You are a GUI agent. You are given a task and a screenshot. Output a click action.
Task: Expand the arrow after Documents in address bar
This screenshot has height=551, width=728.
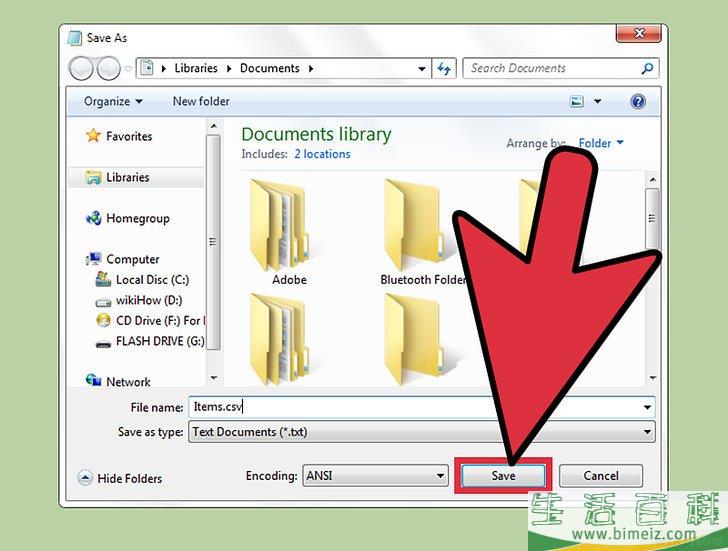pos(311,69)
